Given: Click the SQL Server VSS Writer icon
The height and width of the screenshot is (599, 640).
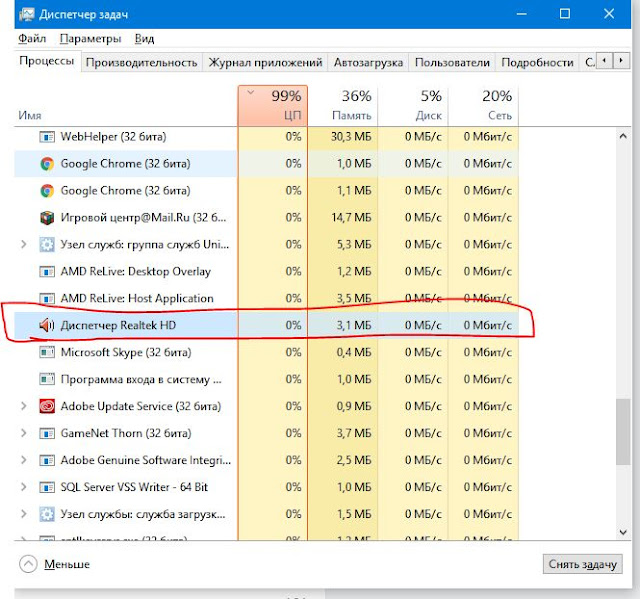Looking at the screenshot, I should point(47,487).
